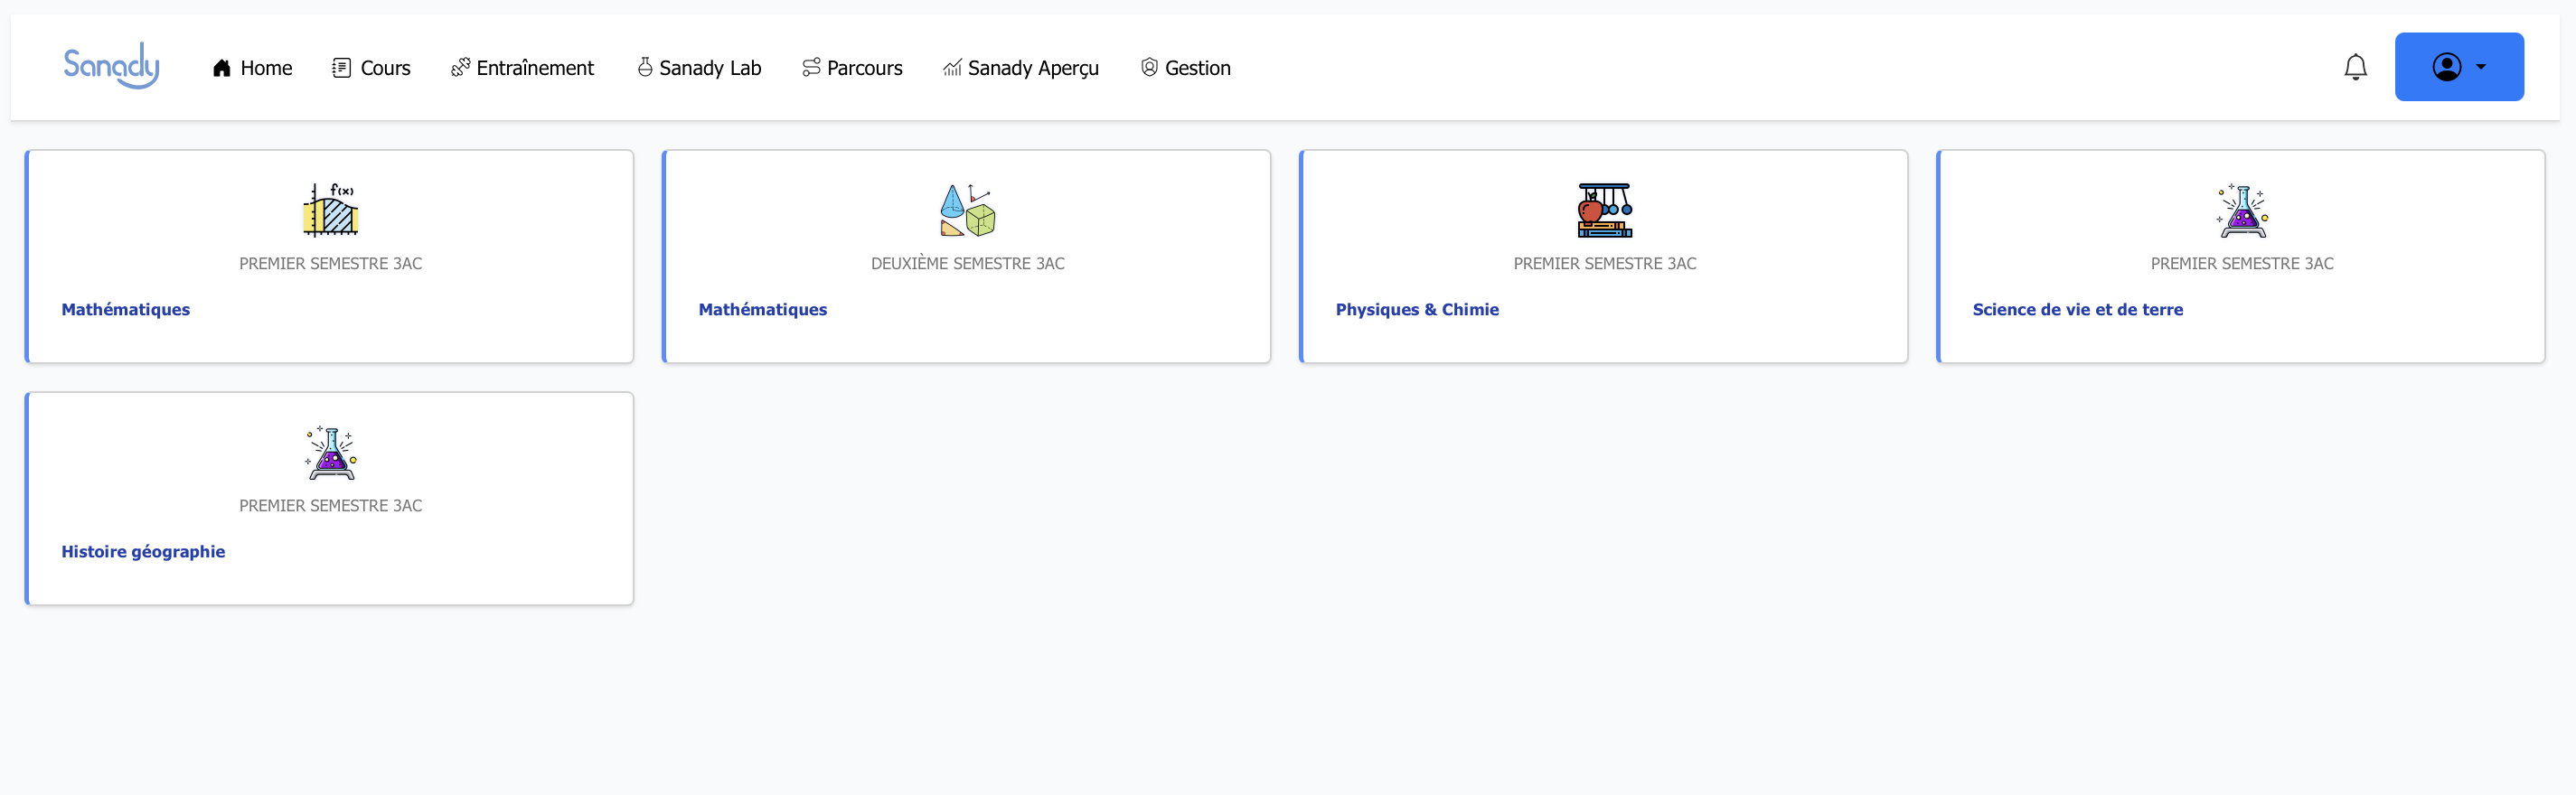Select the Deuxième Semestre Mathématiques title

[762, 310]
